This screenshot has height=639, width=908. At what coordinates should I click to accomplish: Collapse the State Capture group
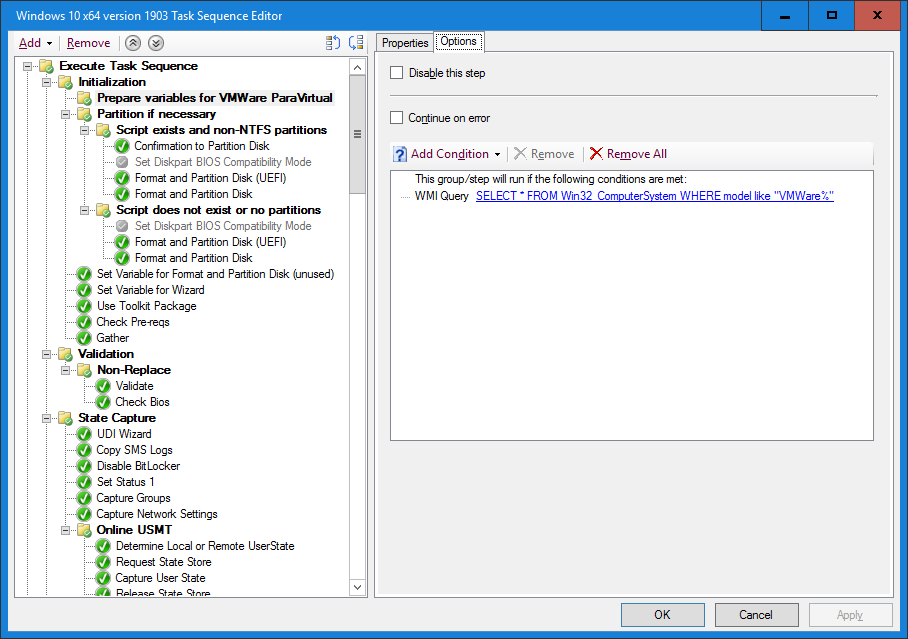(46, 418)
